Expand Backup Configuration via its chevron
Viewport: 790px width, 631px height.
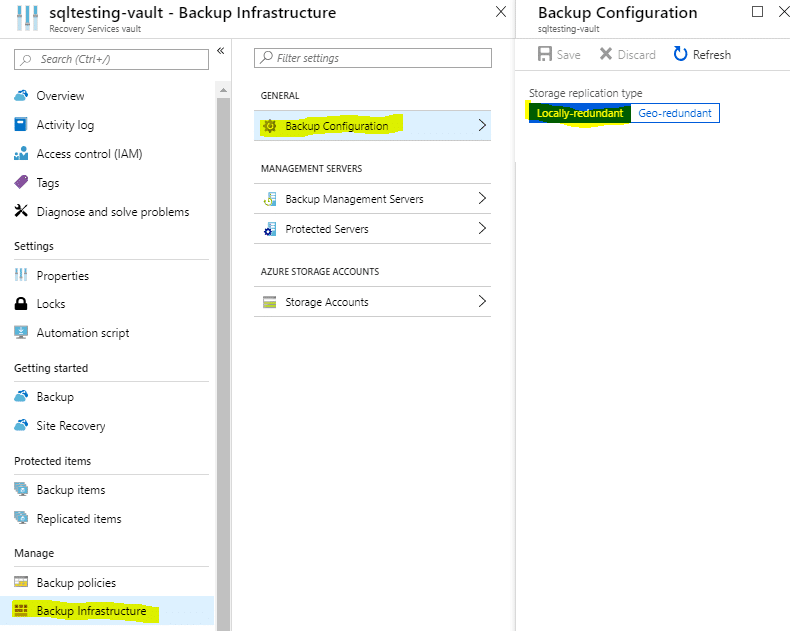click(x=482, y=125)
